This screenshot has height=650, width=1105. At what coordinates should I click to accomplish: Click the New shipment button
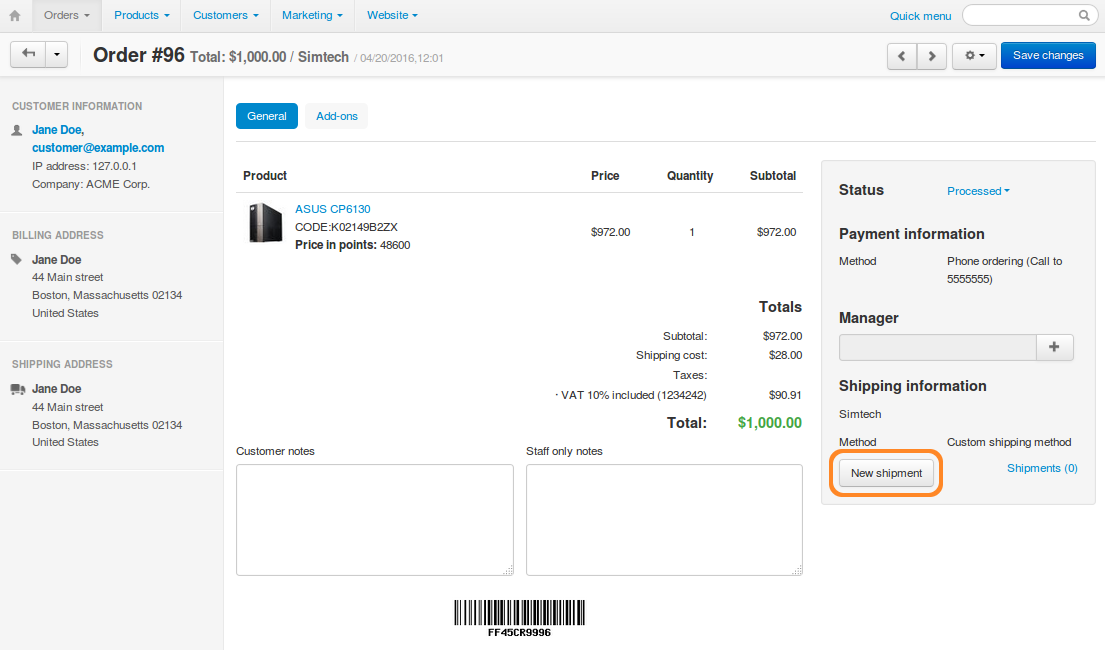(x=887, y=473)
